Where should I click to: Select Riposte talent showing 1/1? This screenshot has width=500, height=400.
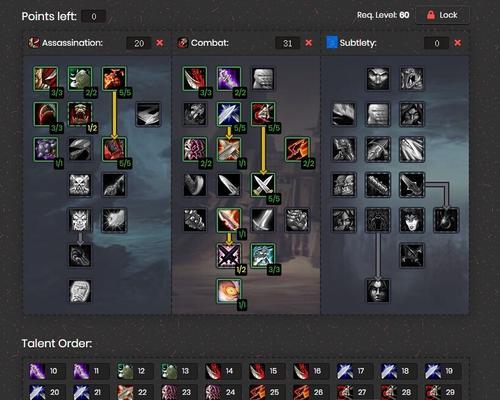[x=229, y=149]
